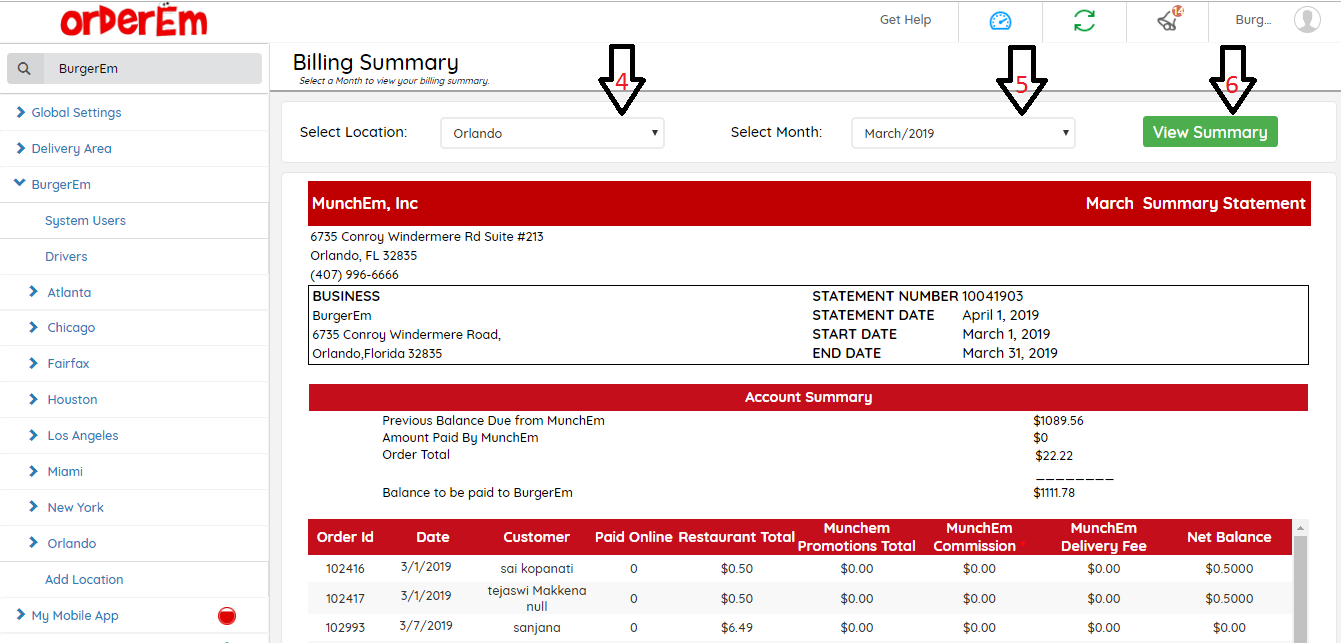Click the search magnifier icon
This screenshot has width=1341, height=643.
click(25, 69)
